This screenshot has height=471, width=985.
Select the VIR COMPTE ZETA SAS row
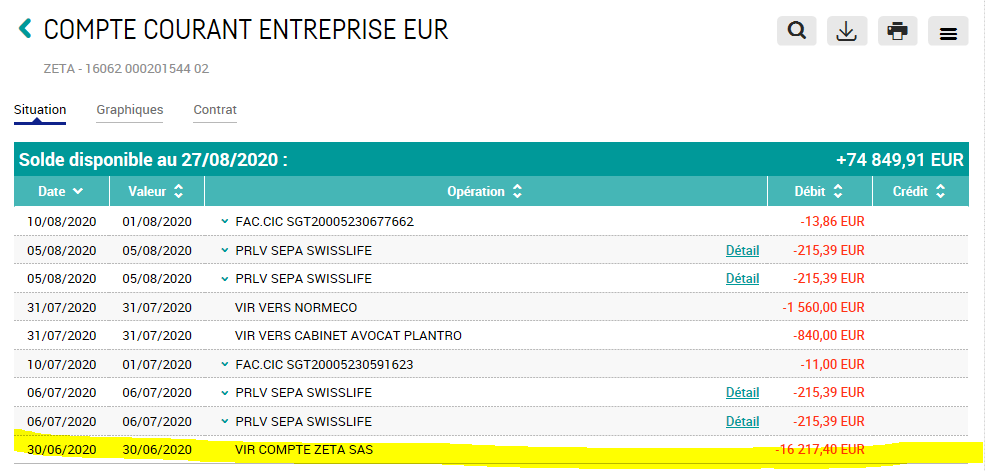coord(303,450)
